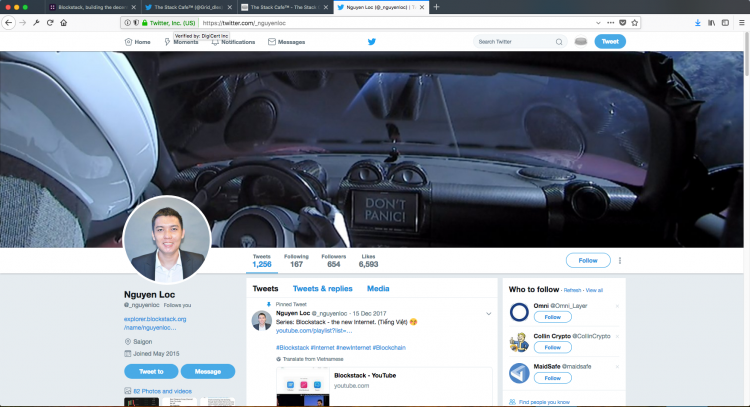The height and width of the screenshot is (407, 750).
Task: Click the Twitter bird logo
Action: pos(372,42)
